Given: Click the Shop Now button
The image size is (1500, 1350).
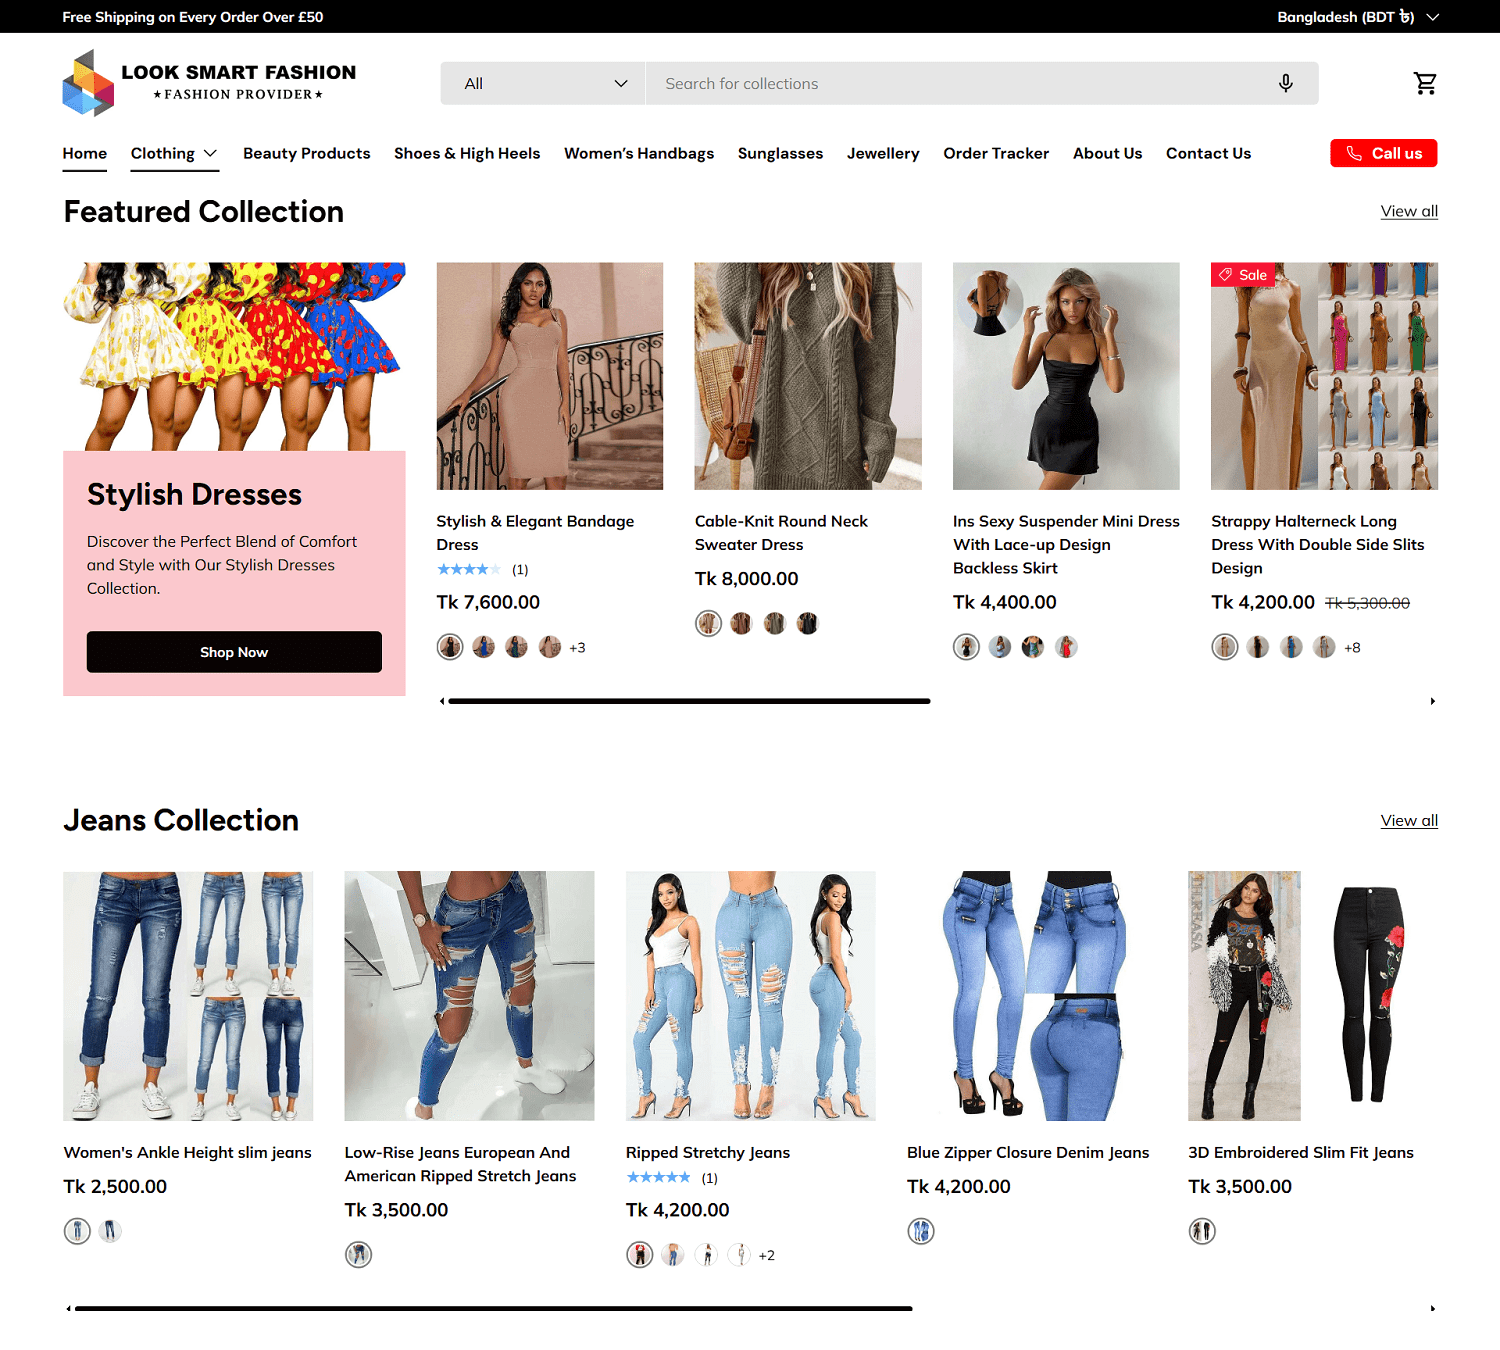Looking at the screenshot, I should tap(234, 652).
